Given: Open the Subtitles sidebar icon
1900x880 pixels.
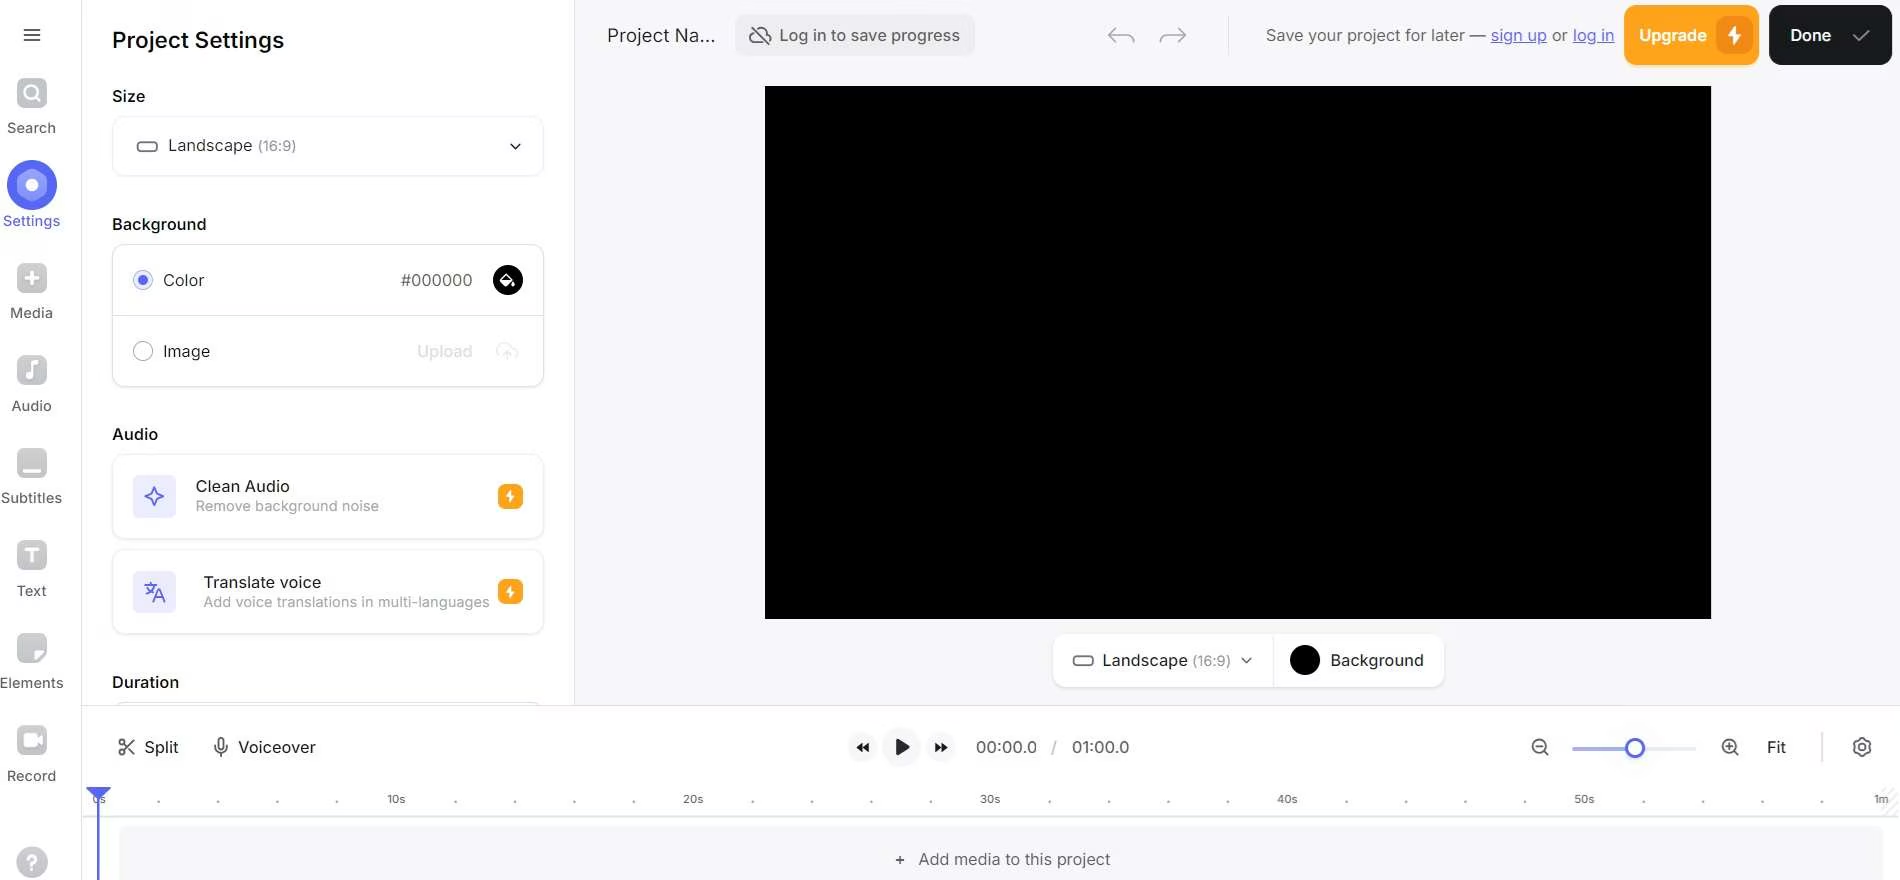Looking at the screenshot, I should click(32, 463).
